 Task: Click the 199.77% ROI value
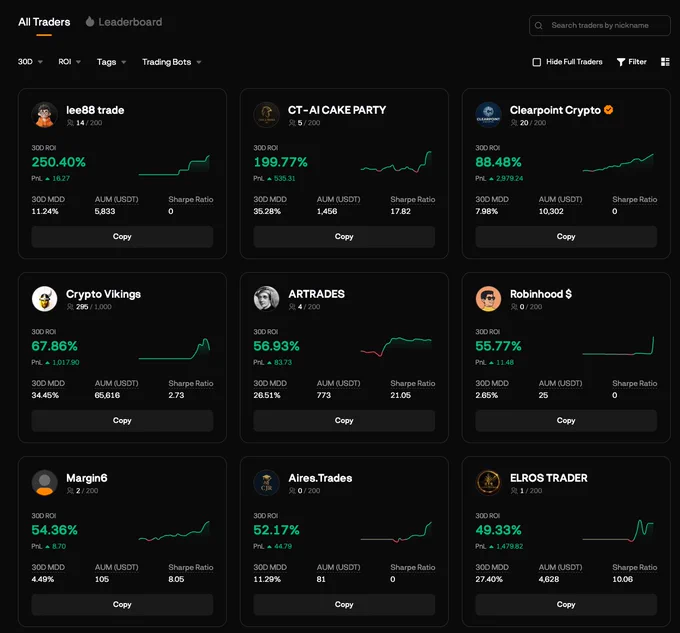click(x=281, y=162)
